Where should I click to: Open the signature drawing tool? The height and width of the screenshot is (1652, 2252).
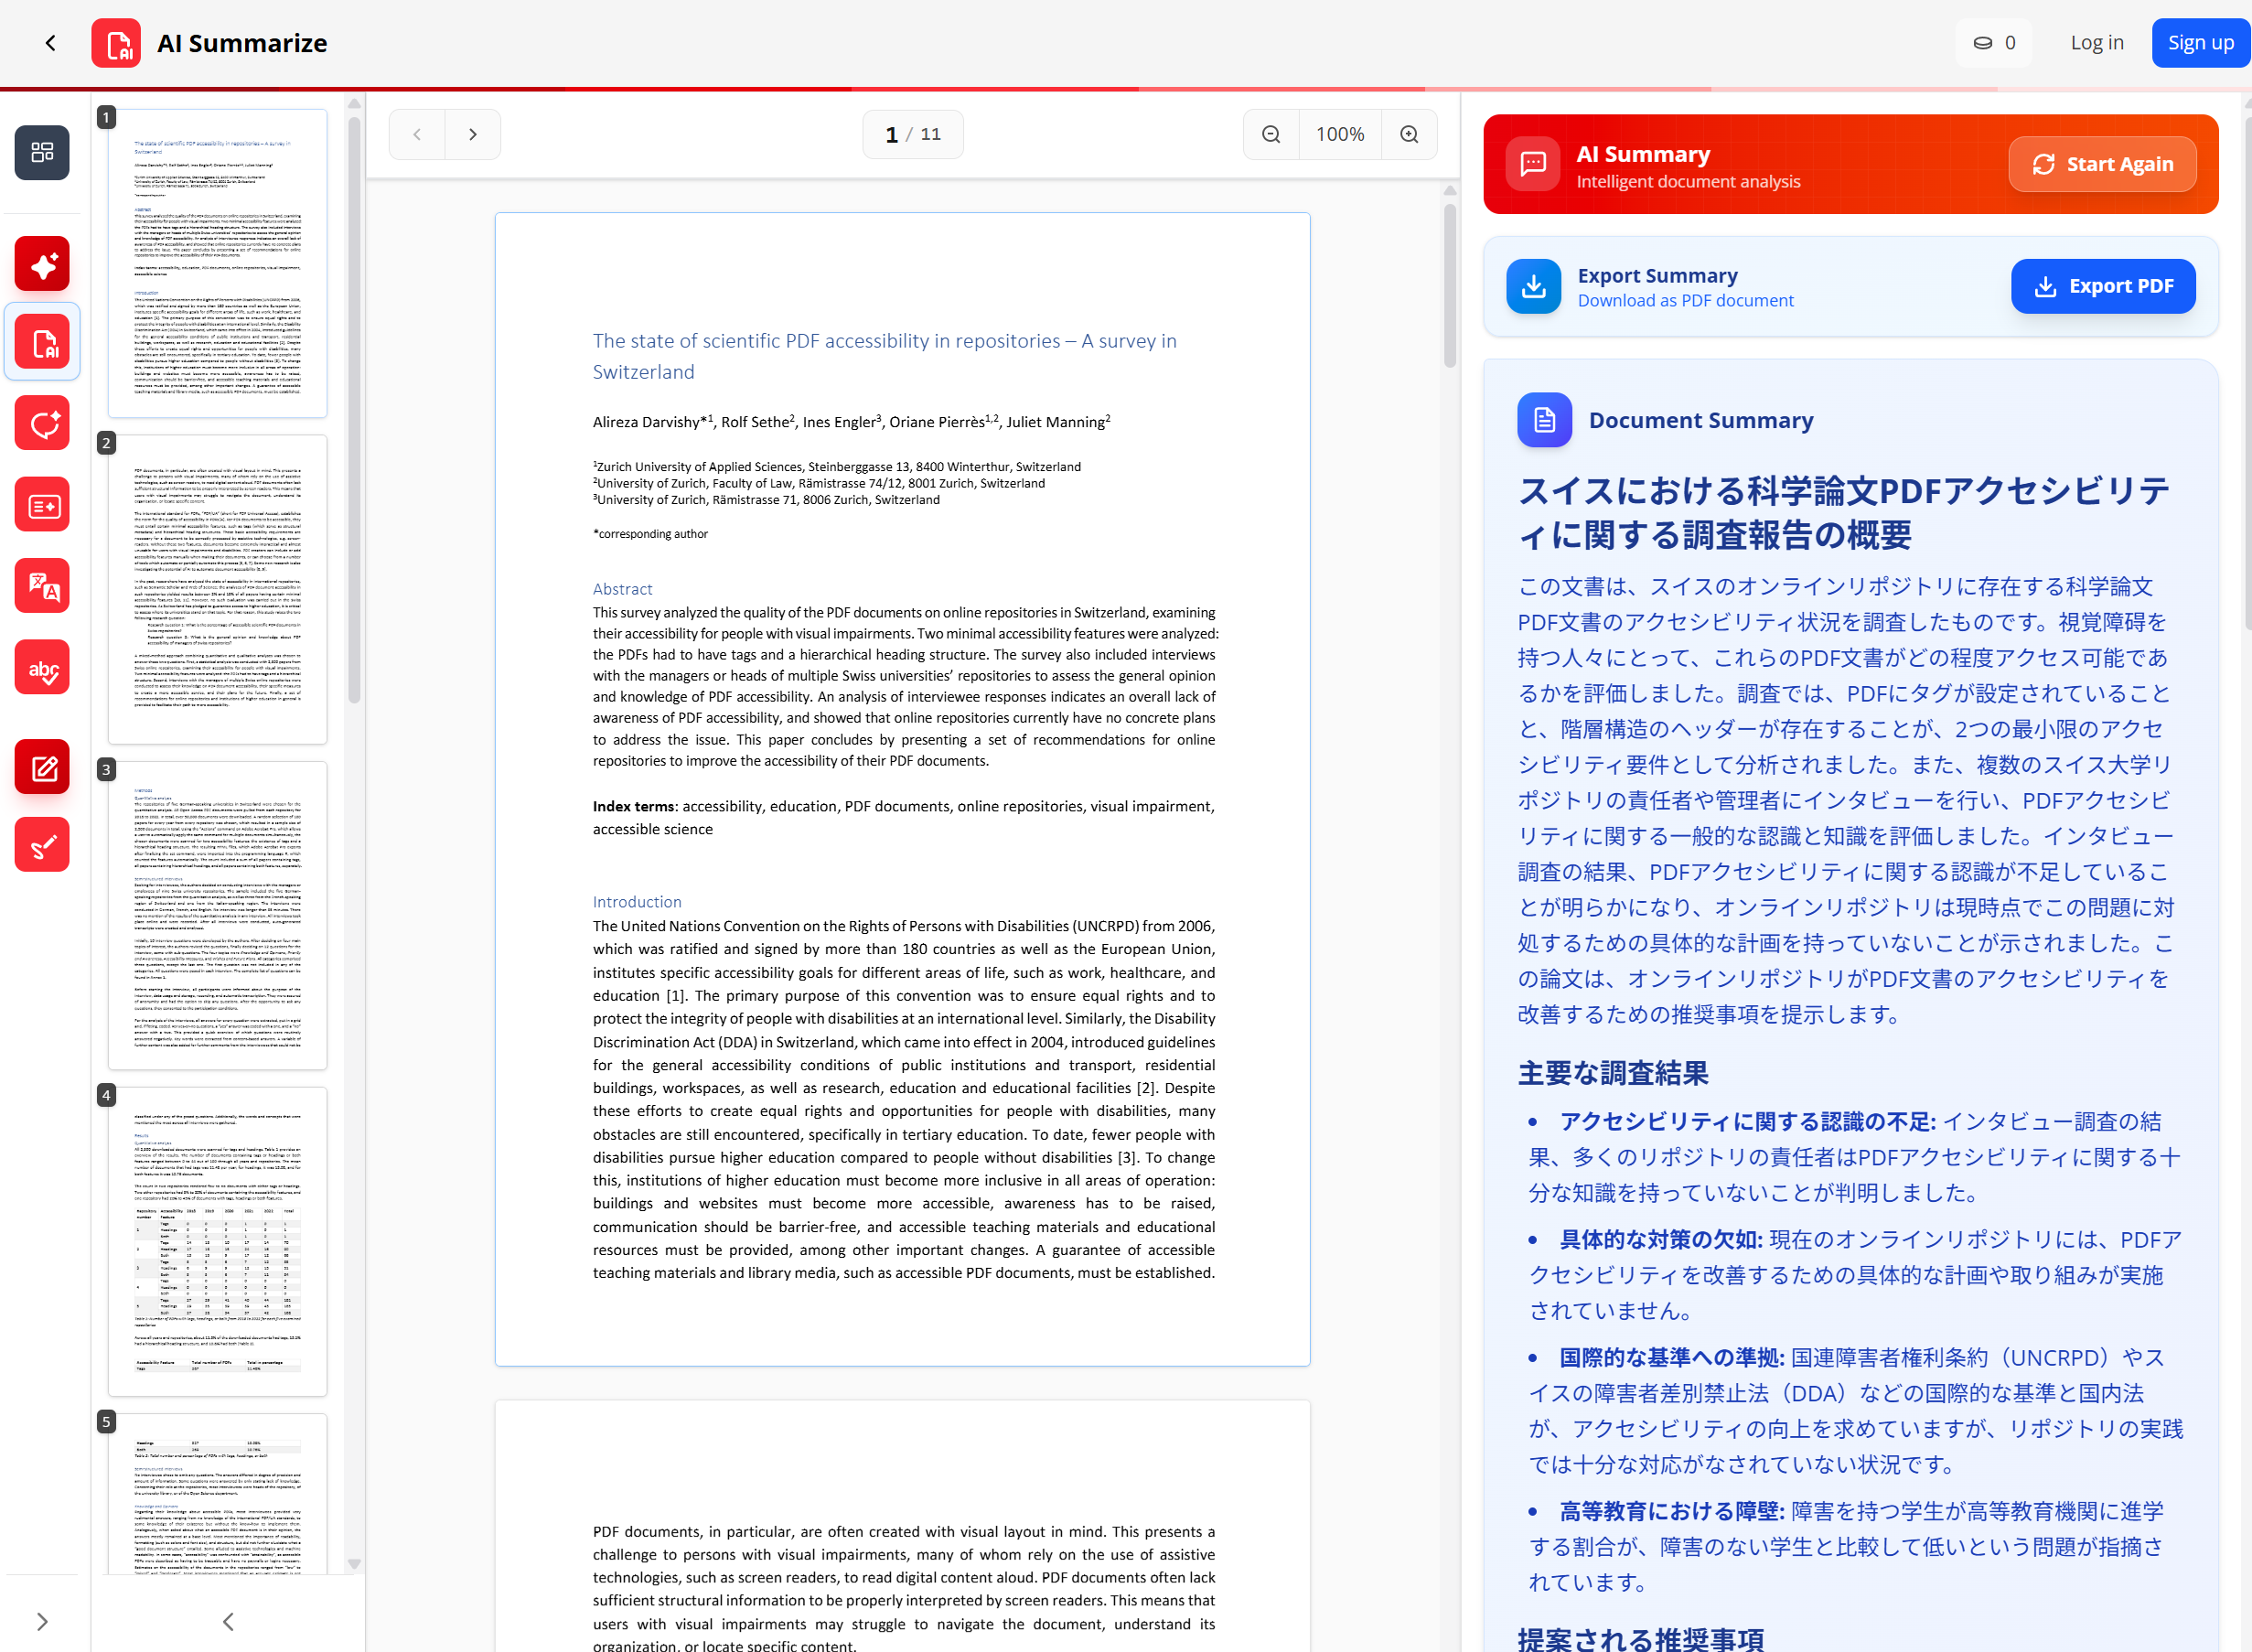[x=41, y=844]
